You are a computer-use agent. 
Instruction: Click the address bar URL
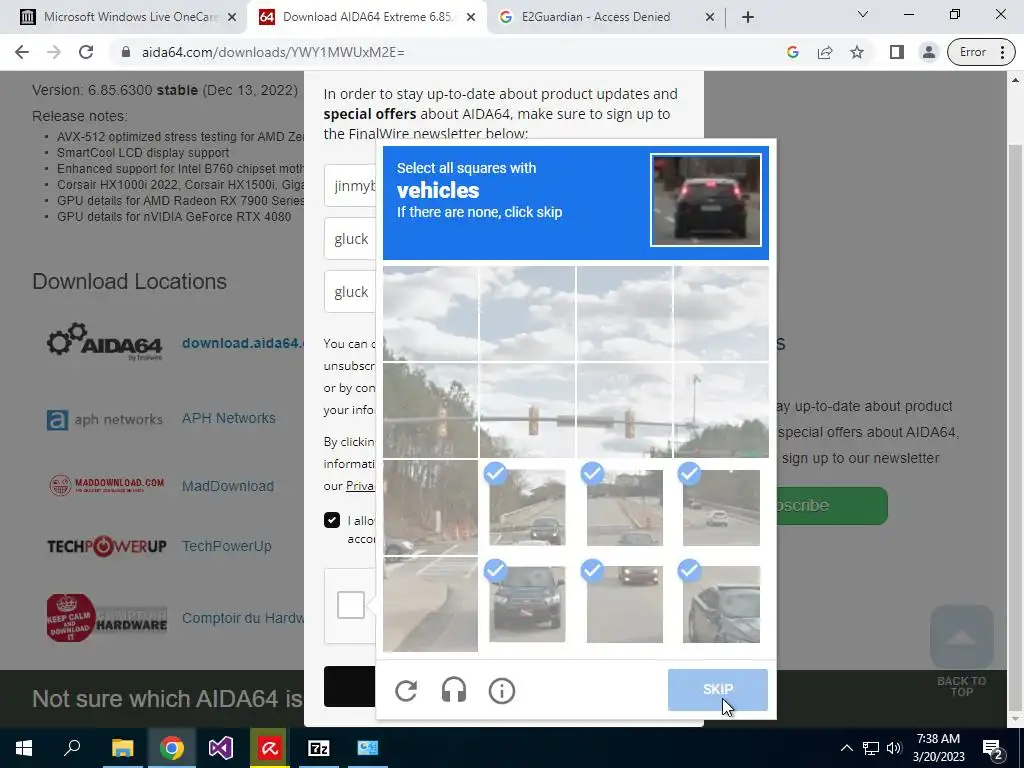point(273,52)
